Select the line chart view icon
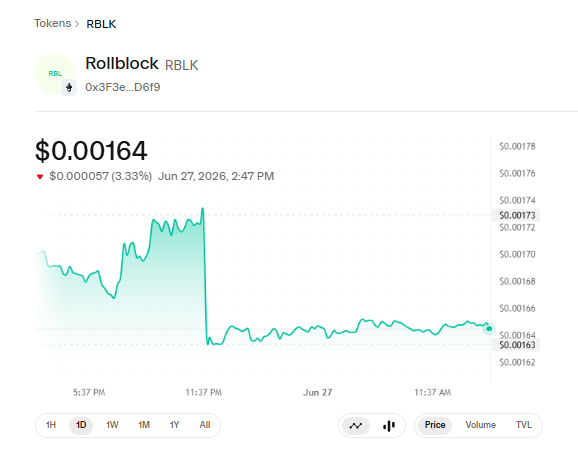Image resolution: width=578 pixels, height=466 pixels. pyautogui.click(x=356, y=426)
